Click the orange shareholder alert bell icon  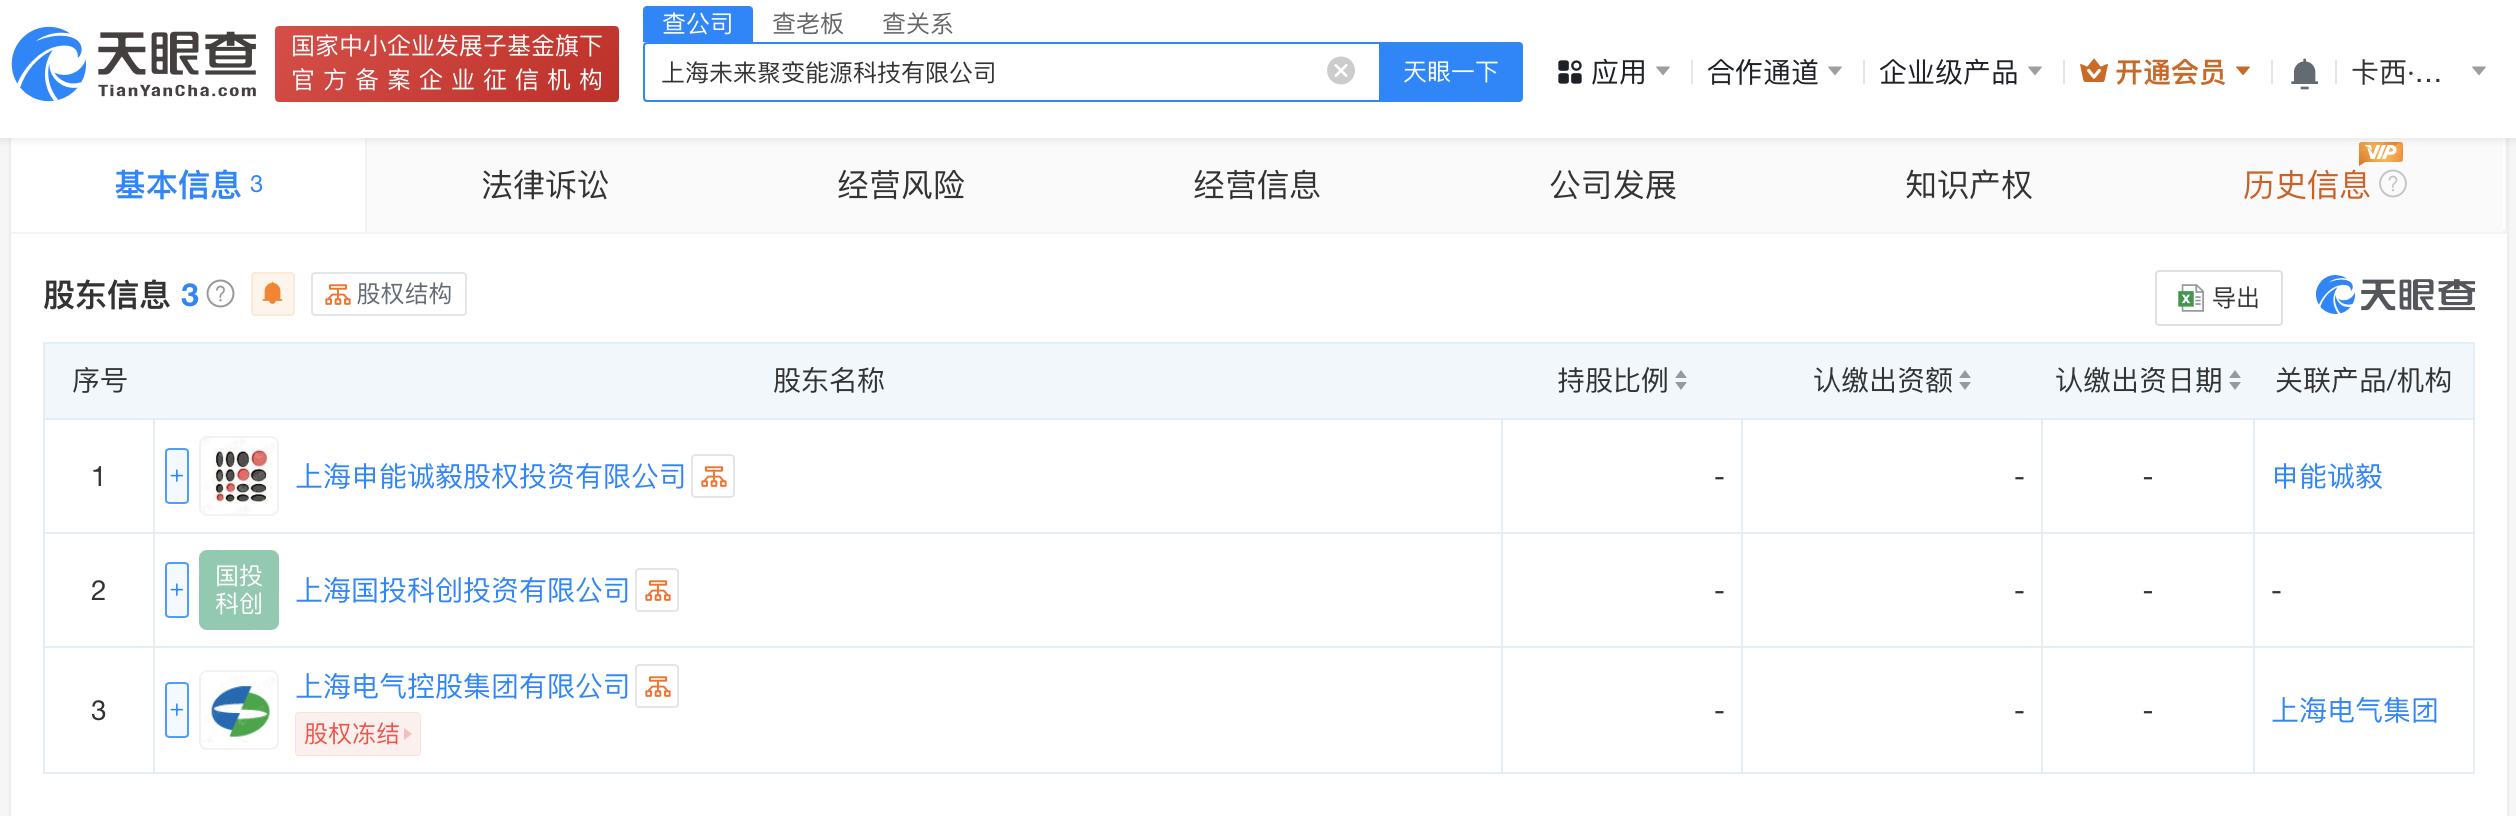click(272, 294)
